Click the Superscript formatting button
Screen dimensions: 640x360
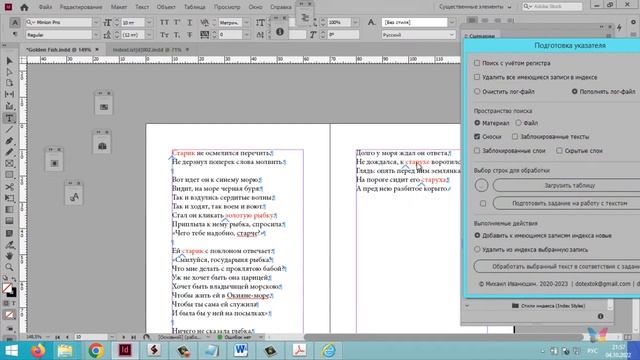(177, 22)
